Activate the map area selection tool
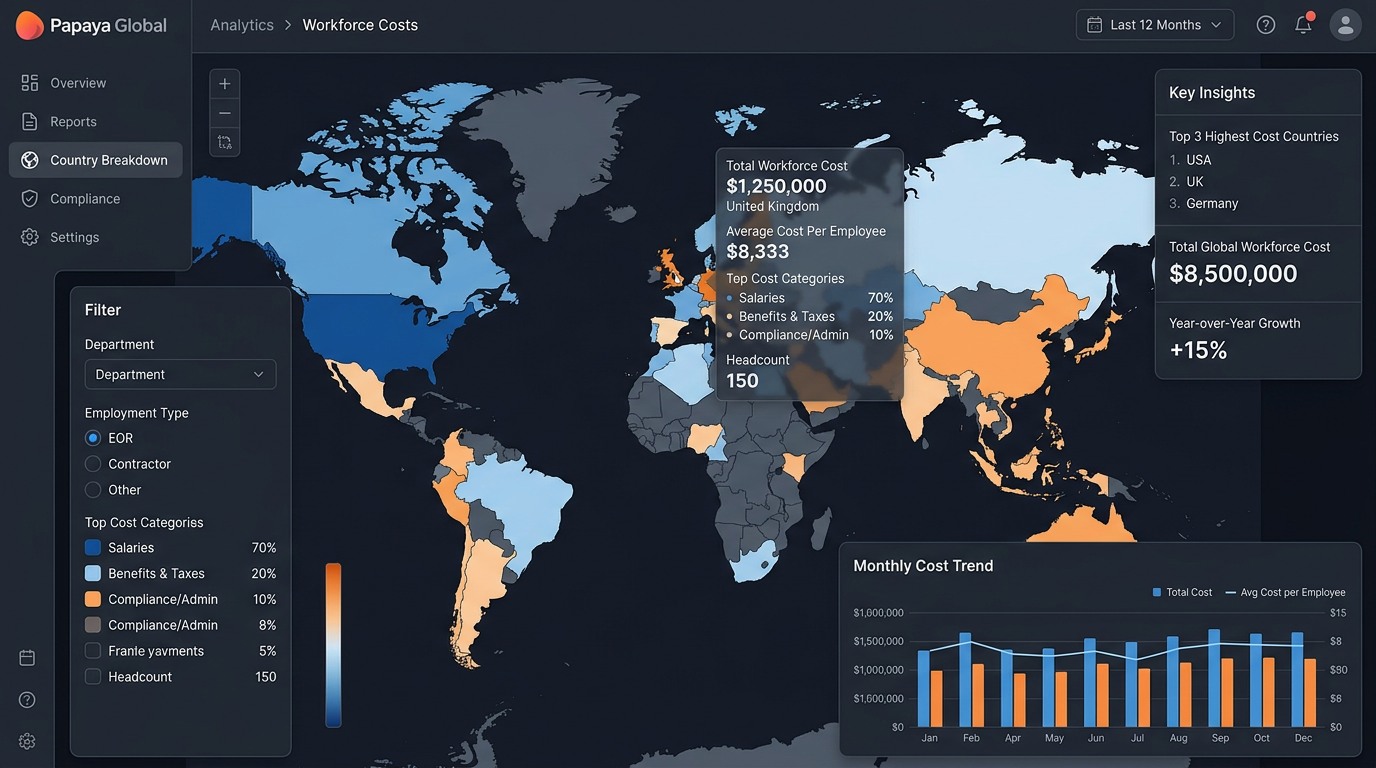1376x768 pixels. point(225,142)
